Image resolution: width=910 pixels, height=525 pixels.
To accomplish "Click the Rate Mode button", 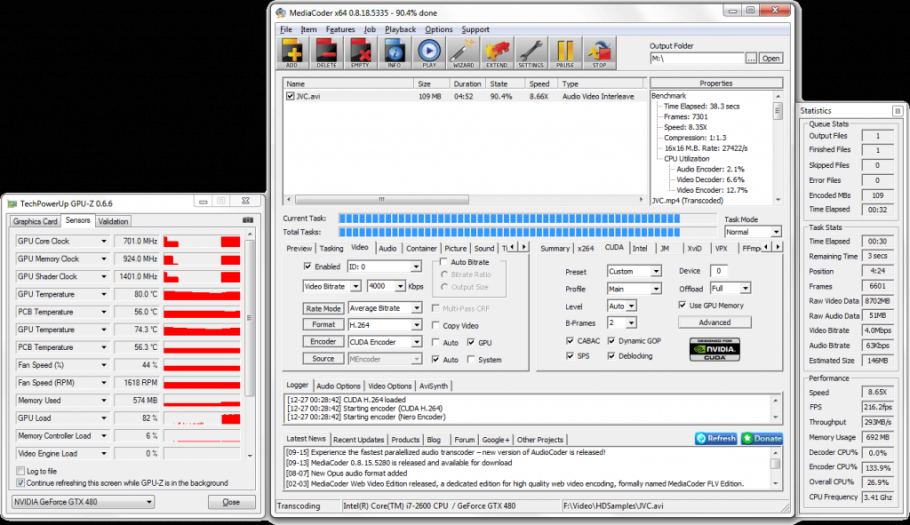I will (x=323, y=309).
